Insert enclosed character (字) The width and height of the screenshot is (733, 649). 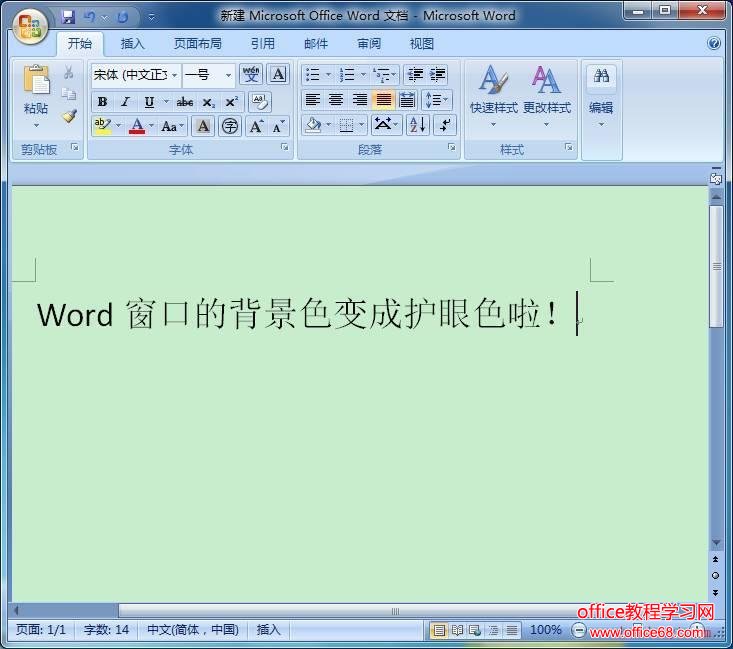[x=230, y=126]
